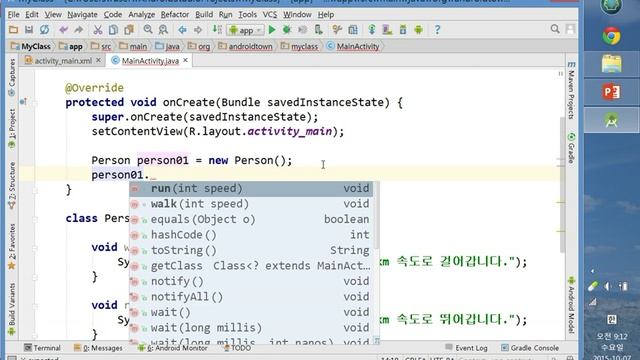Click the Copy icon in toolbar
This screenshot has height=360, width=640.
(x=113, y=30)
